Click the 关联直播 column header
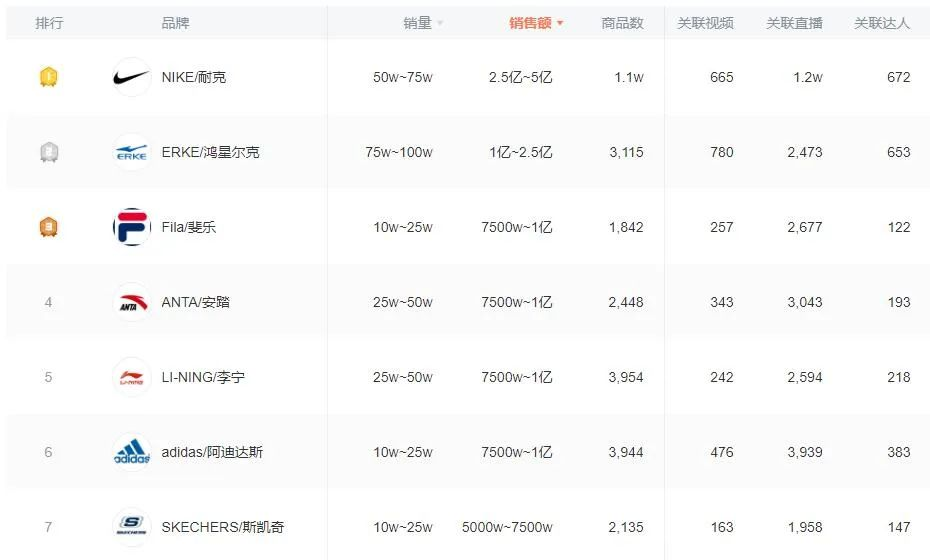930x560 pixels. click(x=794, y=23)
